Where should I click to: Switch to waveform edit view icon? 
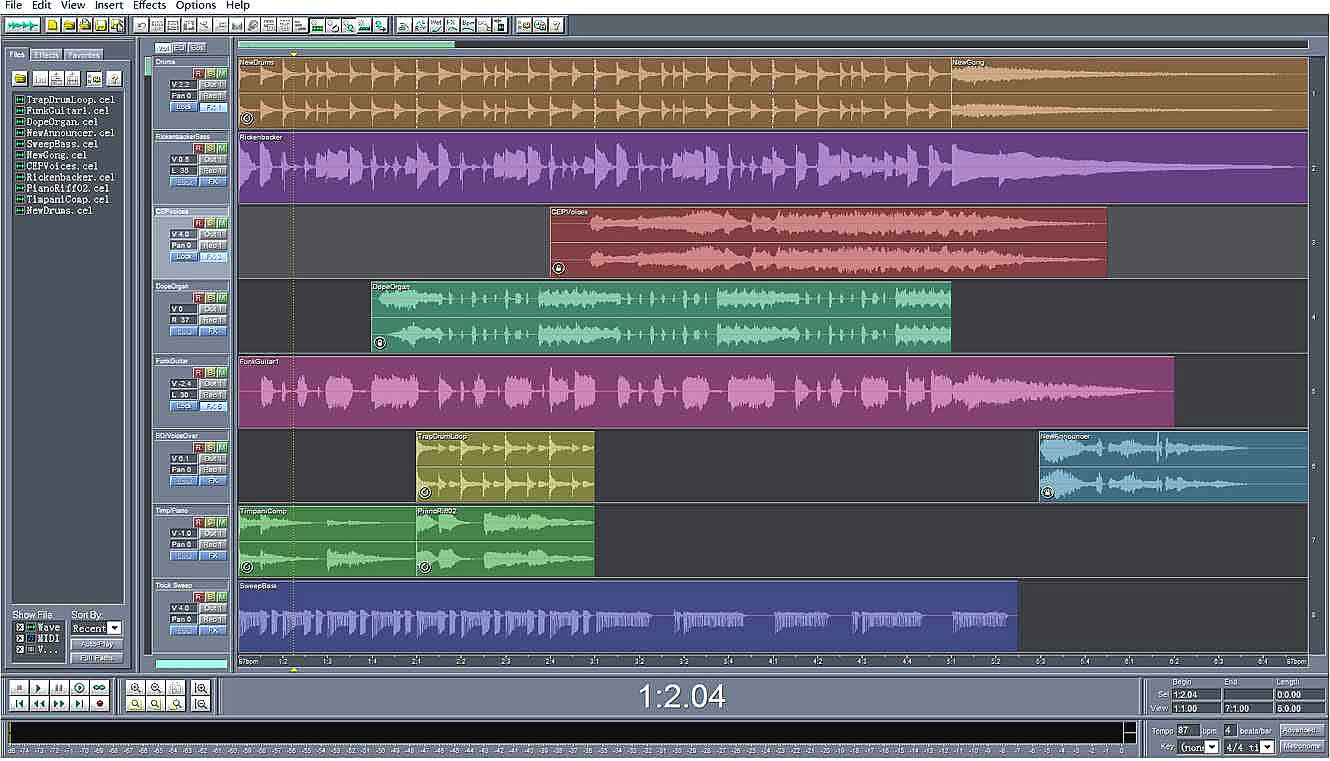22,25
